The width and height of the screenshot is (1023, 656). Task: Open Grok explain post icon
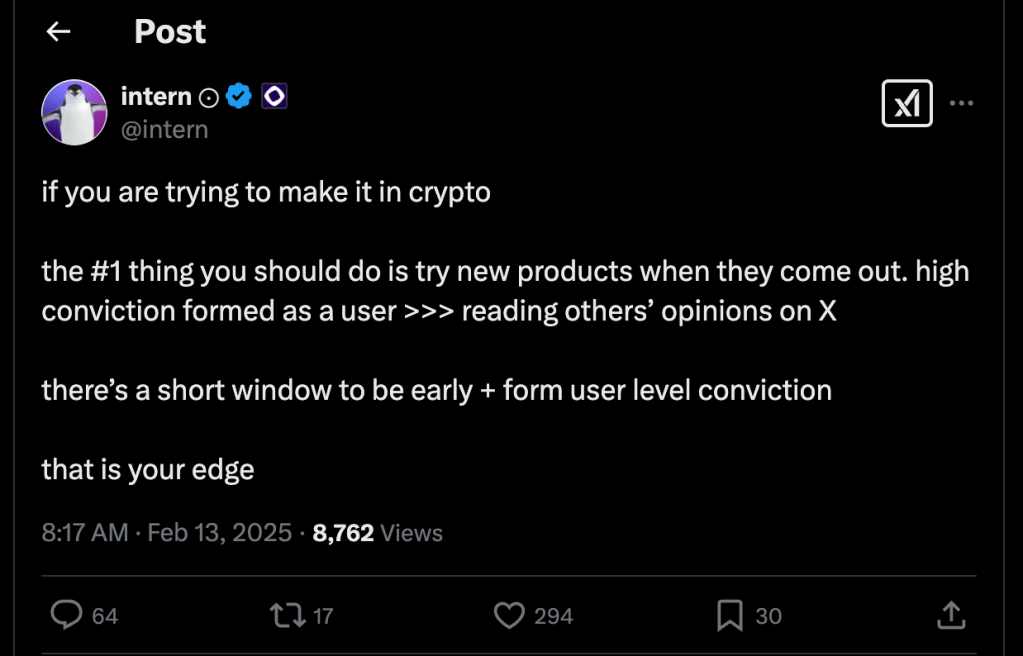(906, 103)
